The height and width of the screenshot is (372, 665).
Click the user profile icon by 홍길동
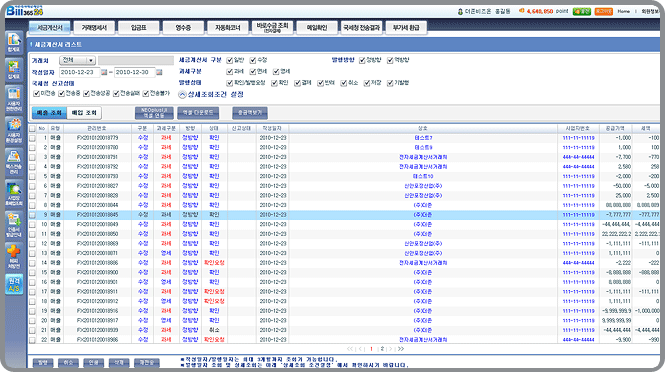tap(460, 11)
